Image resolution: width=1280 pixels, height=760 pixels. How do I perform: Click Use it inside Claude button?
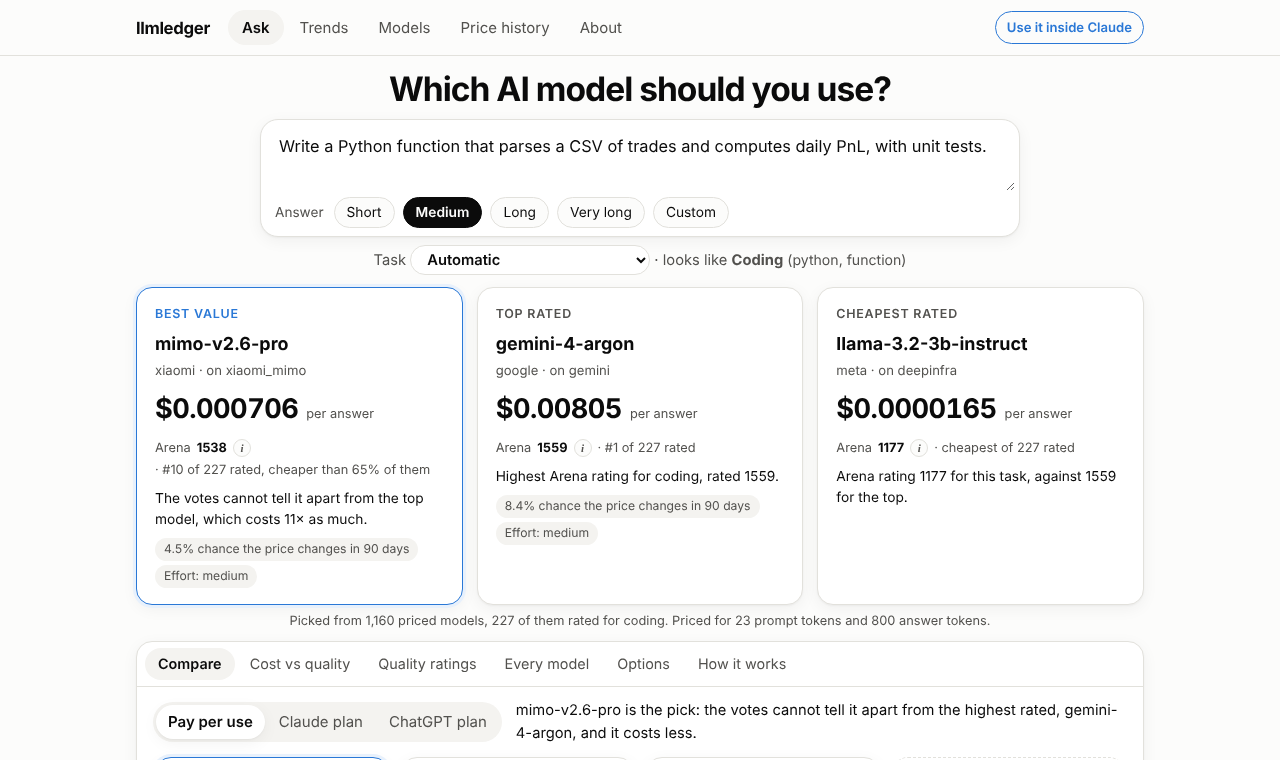pos(1069,28)
